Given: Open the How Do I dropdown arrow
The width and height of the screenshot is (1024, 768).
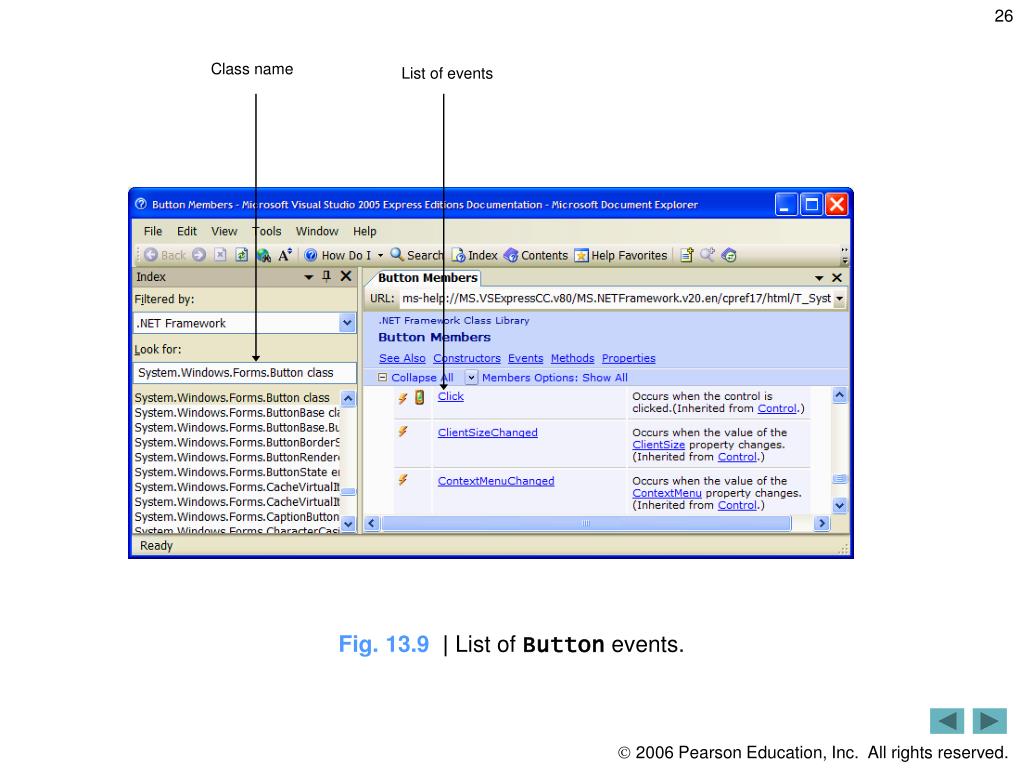Looking at the screenshot, I should click(380, 255).
